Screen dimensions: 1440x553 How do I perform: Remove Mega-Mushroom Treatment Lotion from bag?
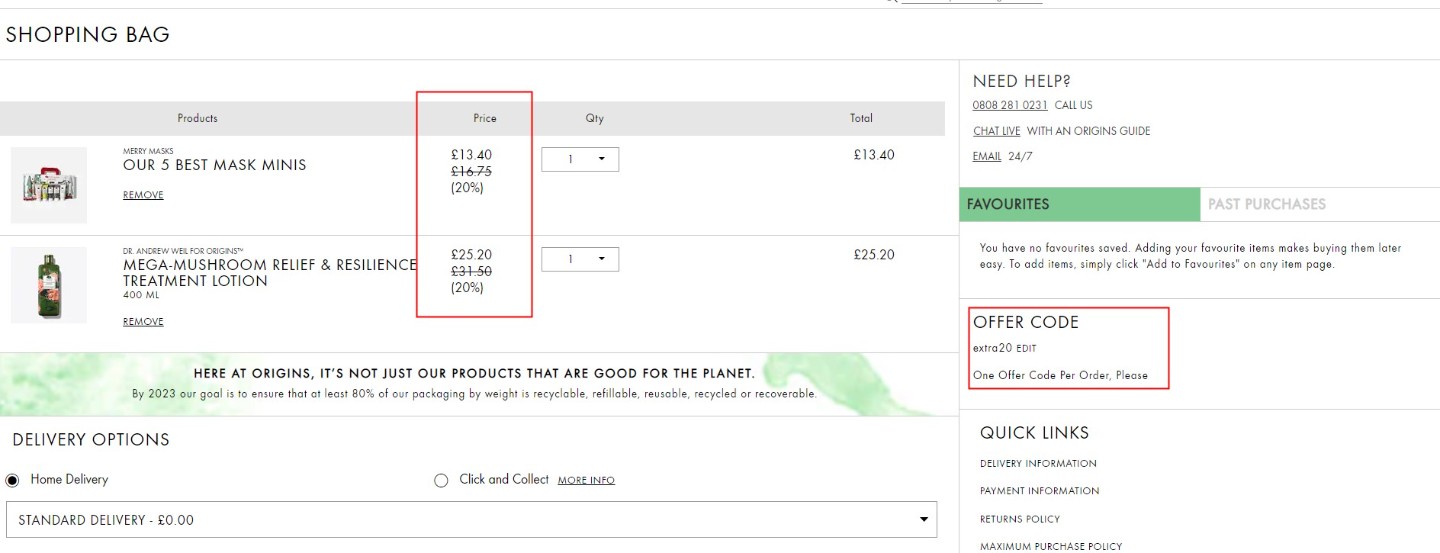pos(143,322)
